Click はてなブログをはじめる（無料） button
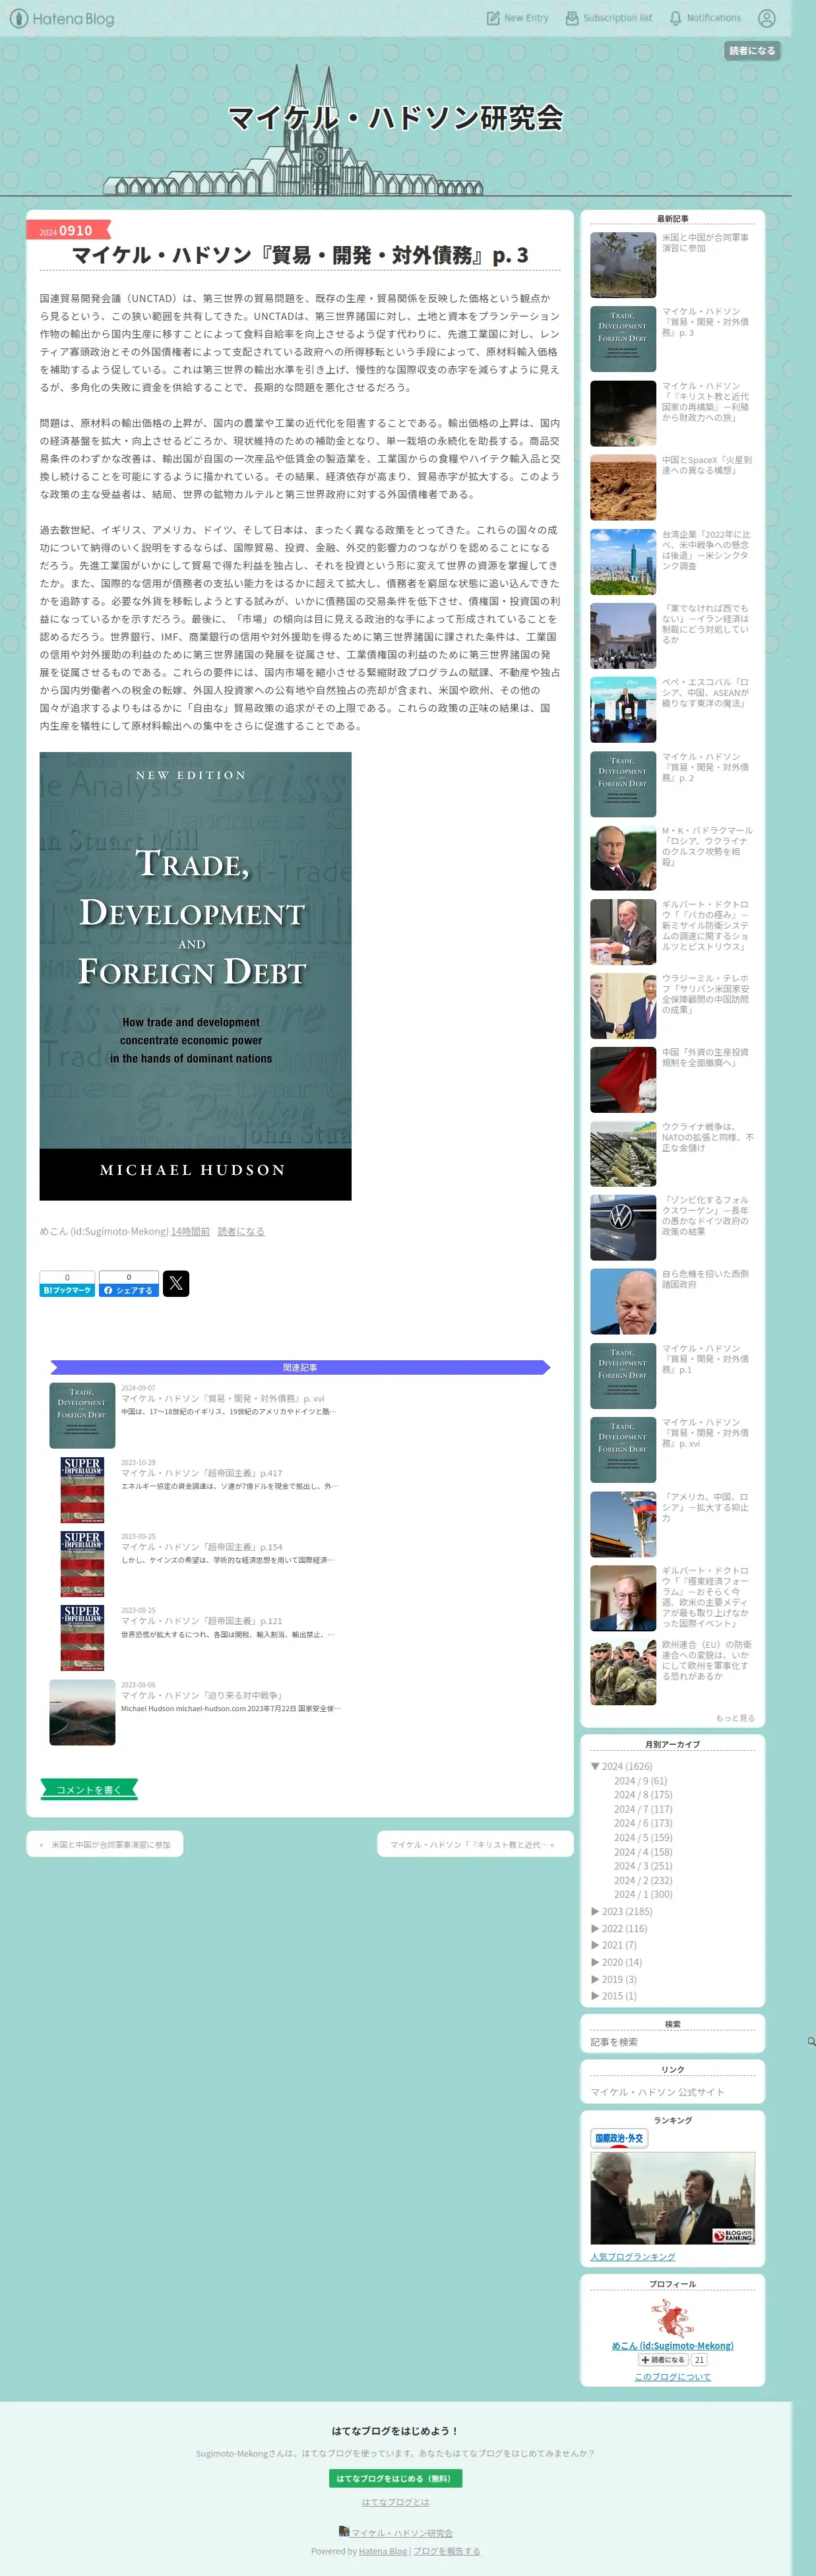The width and height of the screenshot is (816, 2576). pyautogui.click(x=395, y=2479)
